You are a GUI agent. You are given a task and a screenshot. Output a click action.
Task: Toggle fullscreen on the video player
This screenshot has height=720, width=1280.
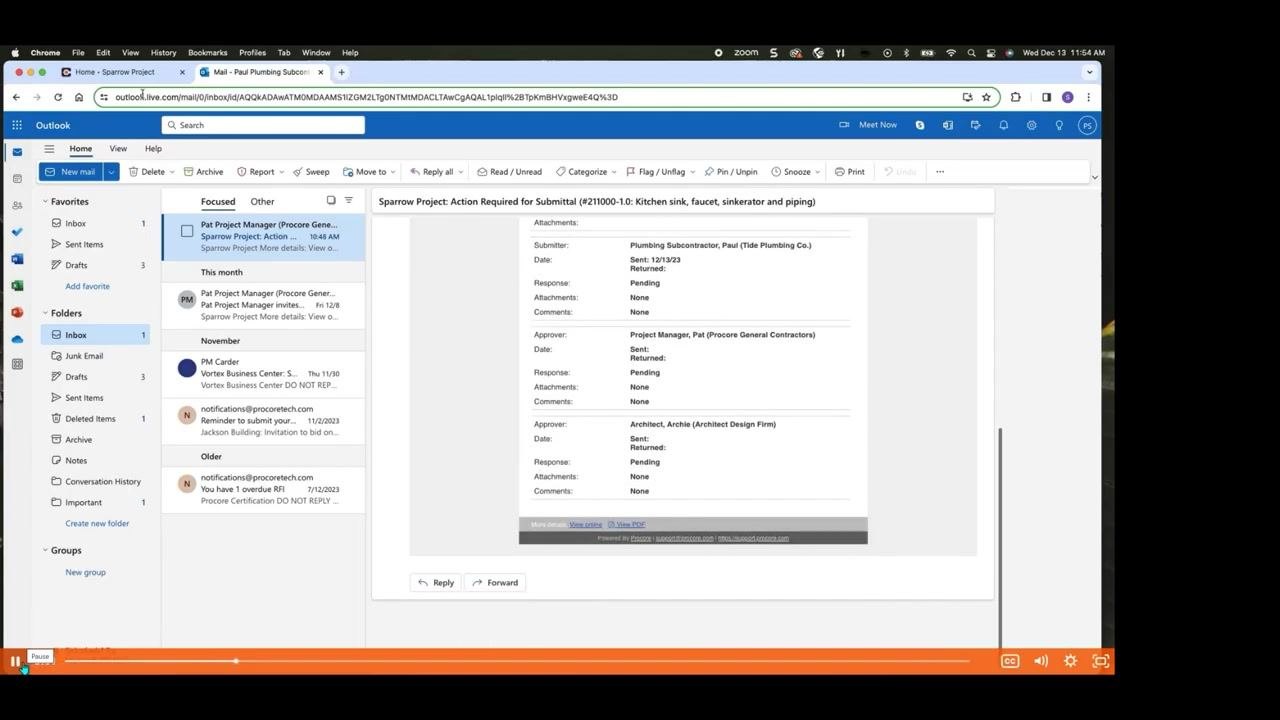[1101, 661]
